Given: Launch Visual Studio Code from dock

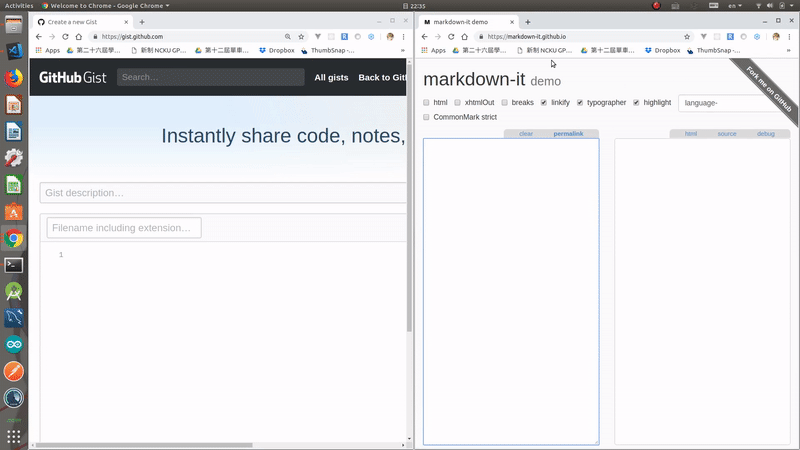Looking at the screenshot, I should tap(14, 52).
